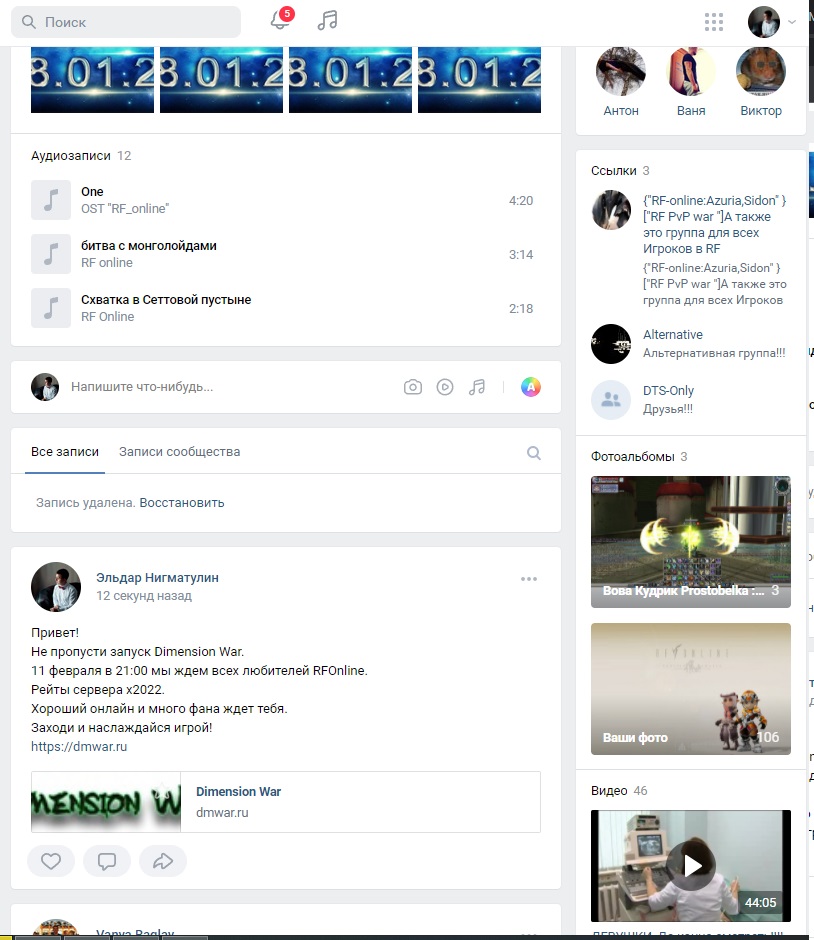Open the https://dmwar.ru link
The height and width of the screenshot is (940, 814).
[79, 747]
